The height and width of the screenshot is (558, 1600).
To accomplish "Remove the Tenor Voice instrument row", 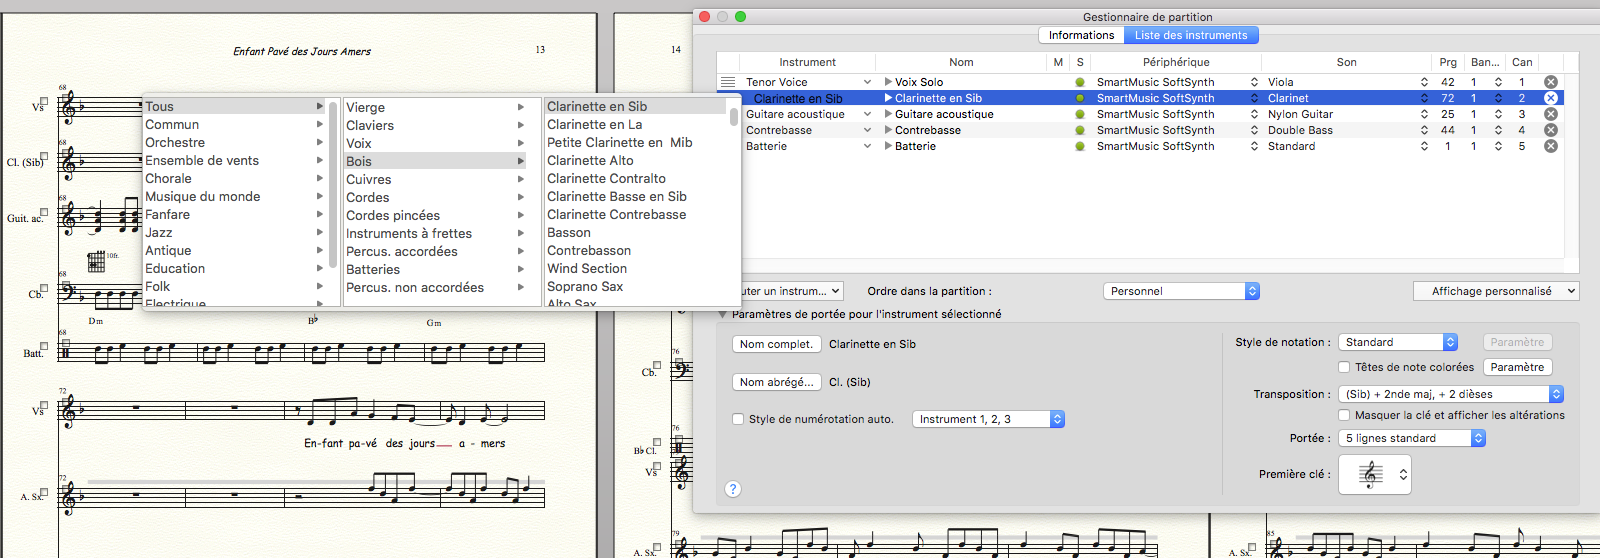I will click(1550, 82).
